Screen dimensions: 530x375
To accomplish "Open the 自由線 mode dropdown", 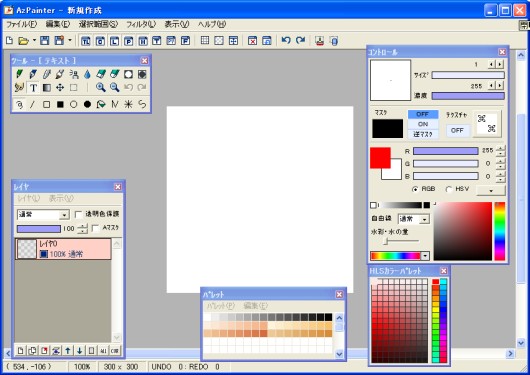I will pos(414,219).
